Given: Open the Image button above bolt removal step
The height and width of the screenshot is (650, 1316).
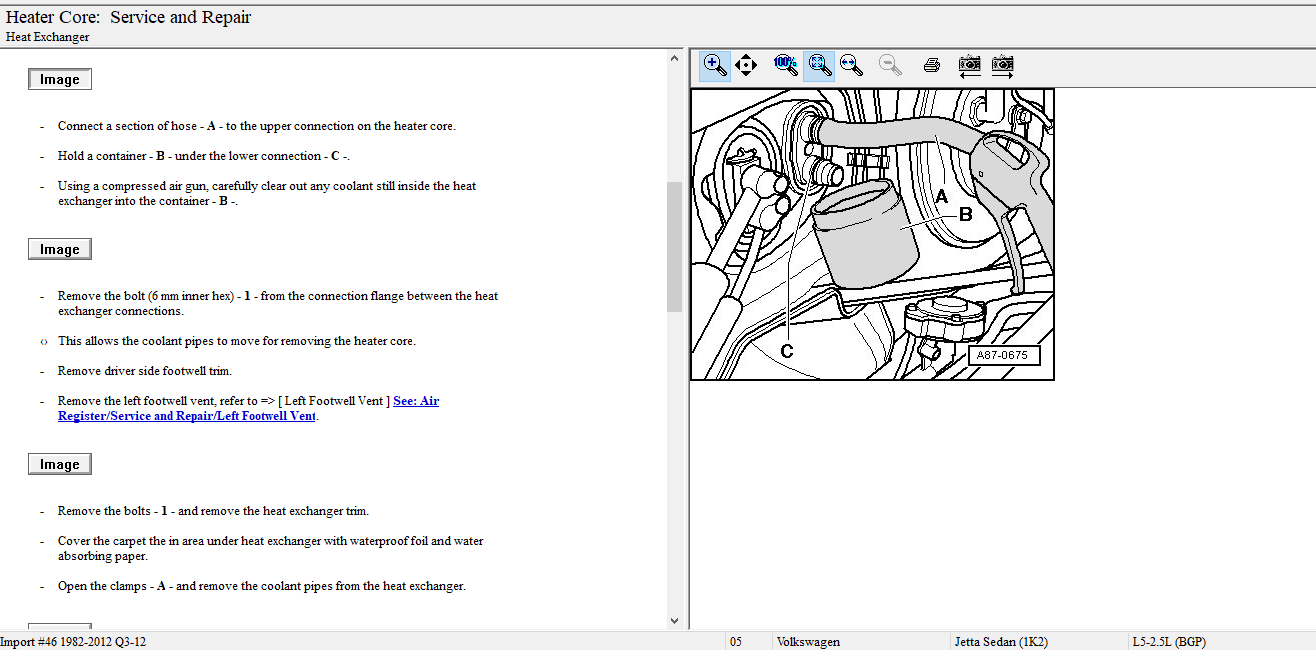Looking at the screenshot, I should point(60,250).
